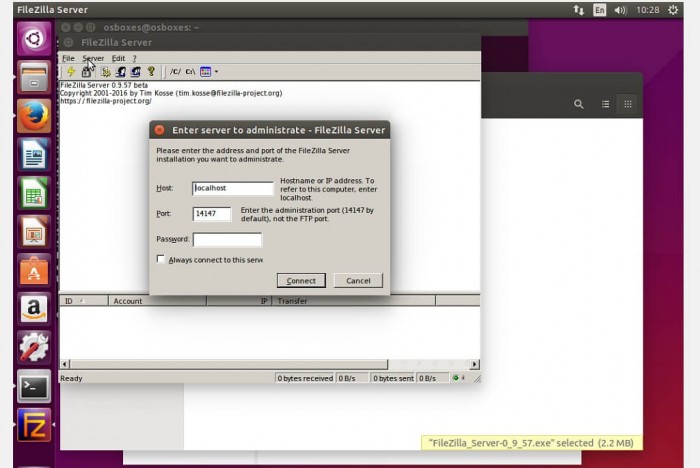This screenshot has width=700, height=468.
Task: Close the Enter server to administrate dialog
Action: tap(159, 130)
